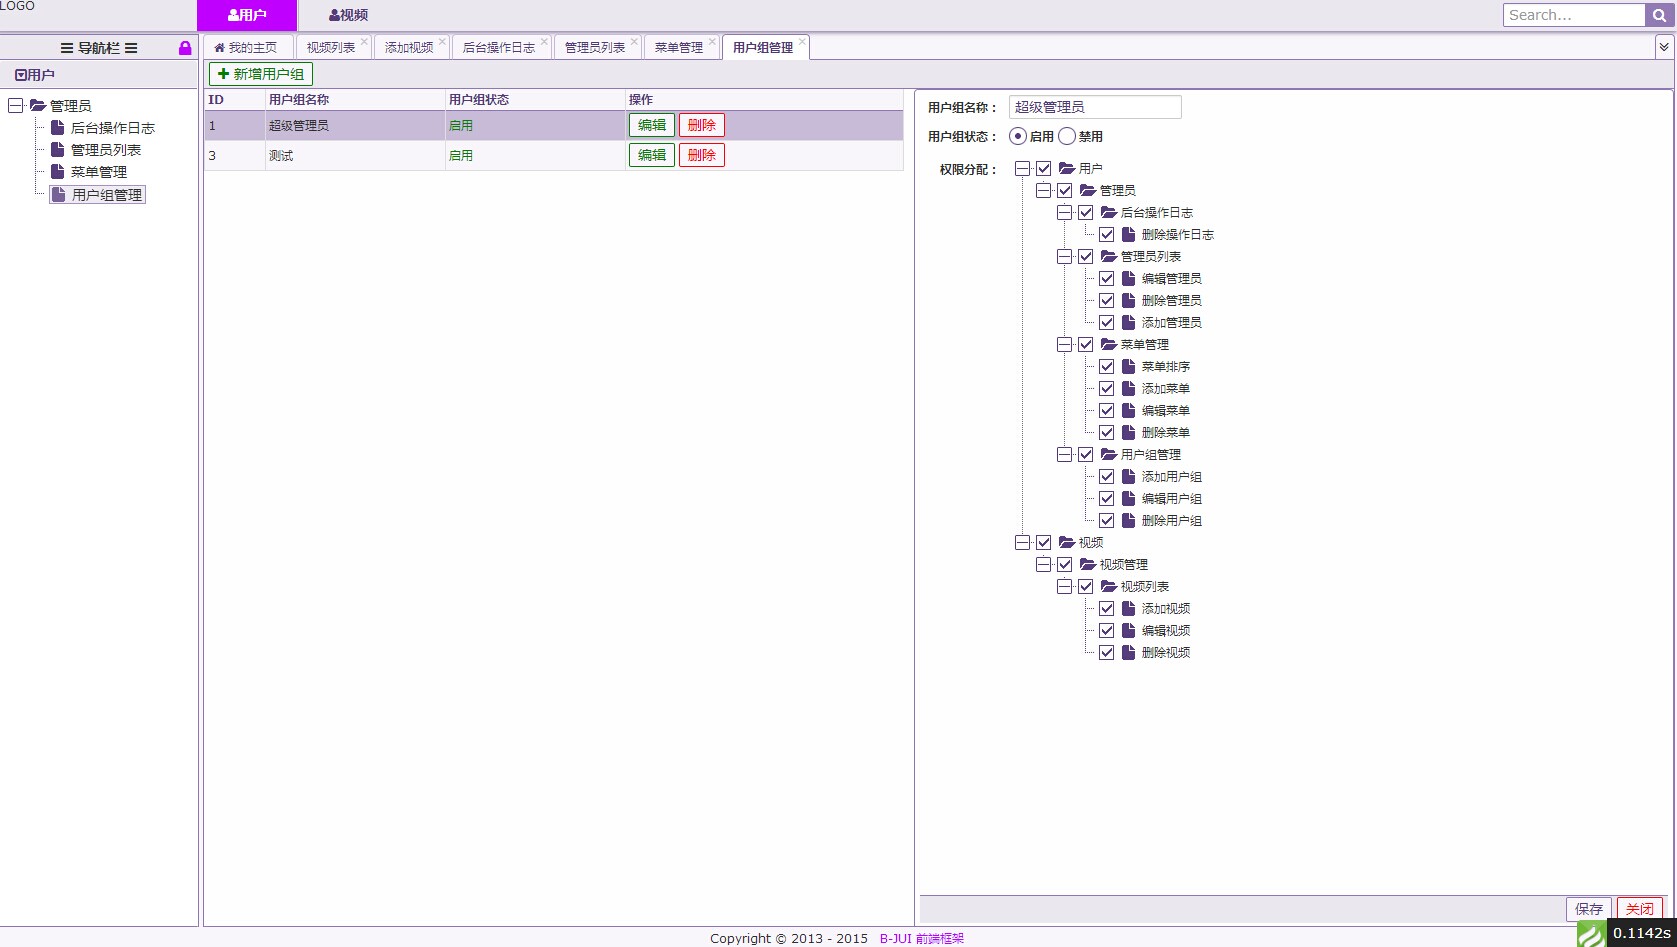Close the 视频列表 tab with its X
This screenshot has width=1677, height=947.
tap(364, 42)
